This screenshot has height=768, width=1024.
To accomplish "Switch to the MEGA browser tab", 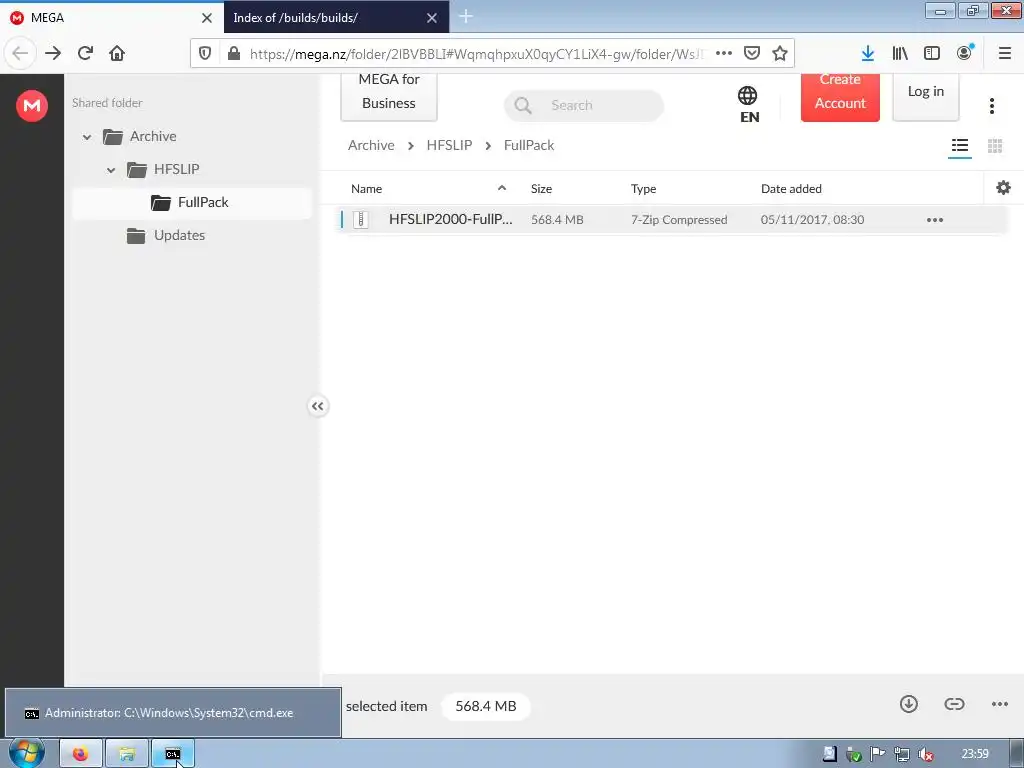I will click(111, 18).
